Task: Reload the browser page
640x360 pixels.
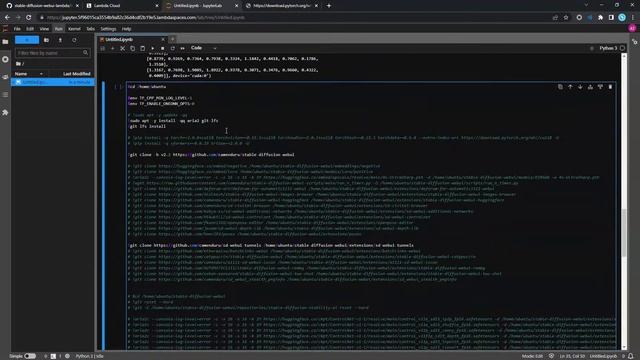Action: (x=29, y=18)
